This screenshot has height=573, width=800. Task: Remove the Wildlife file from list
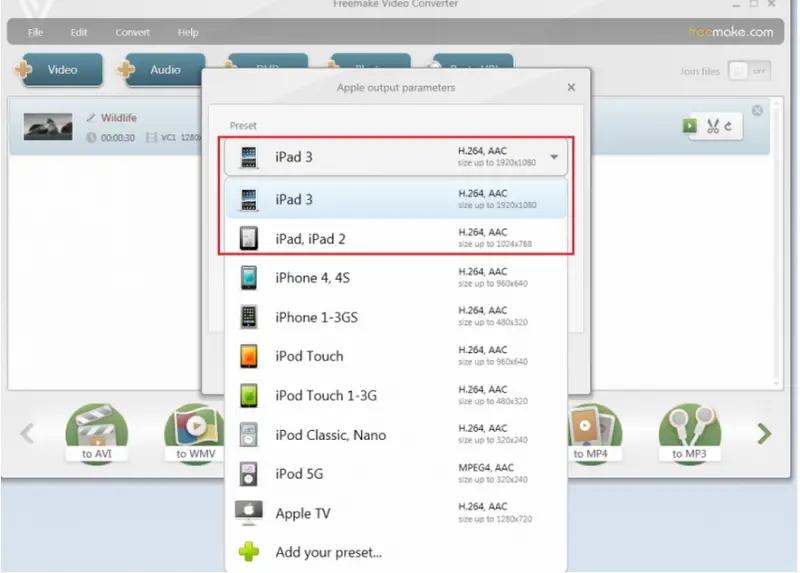pyautogui.click(x=757, y=110)
